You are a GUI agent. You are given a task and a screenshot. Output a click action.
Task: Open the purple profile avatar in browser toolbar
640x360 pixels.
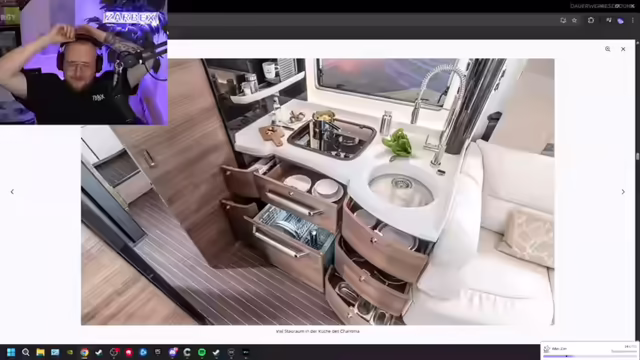(x=620, y=20)
